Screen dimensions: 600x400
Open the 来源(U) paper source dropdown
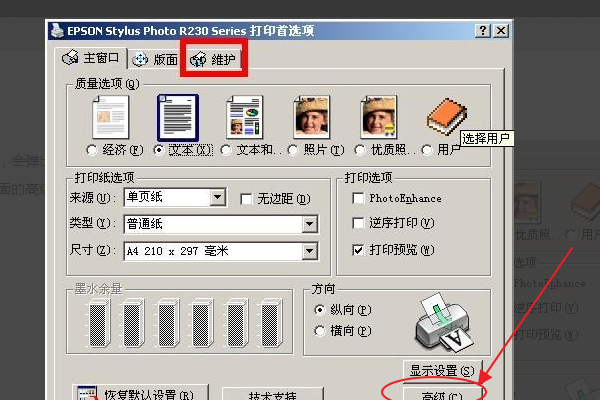[x=218, y=198]
